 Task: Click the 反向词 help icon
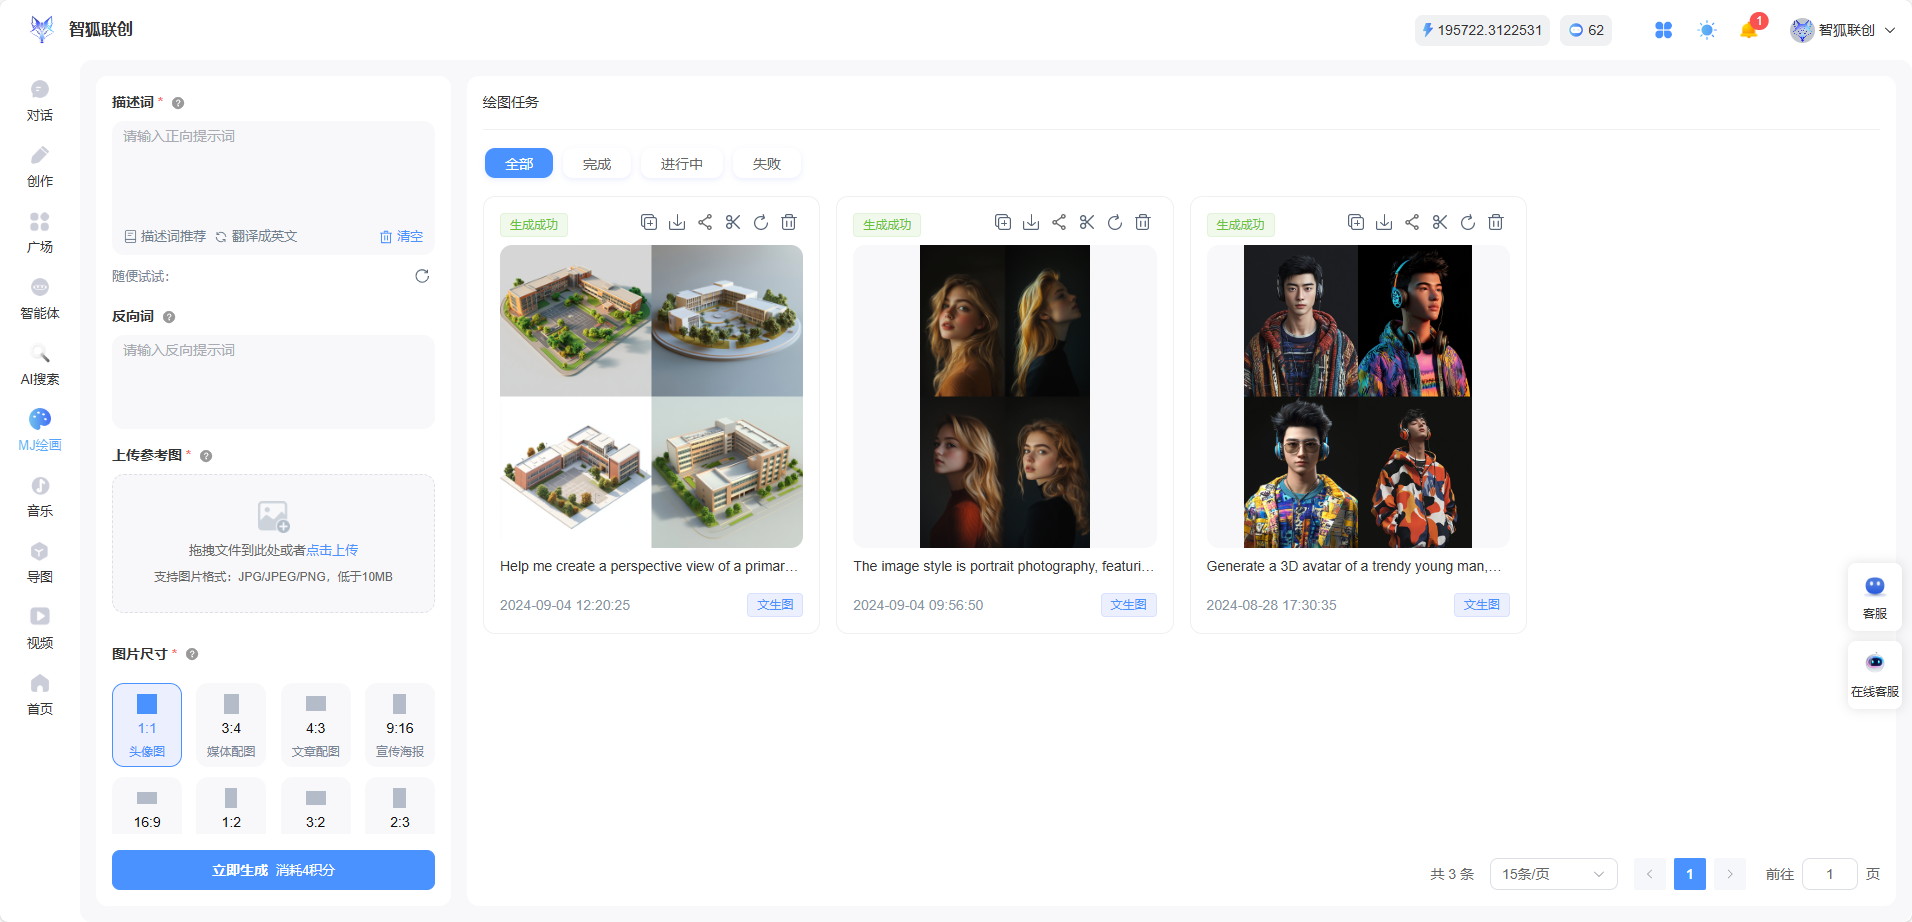pyautogui.click(x=169, y=317)
